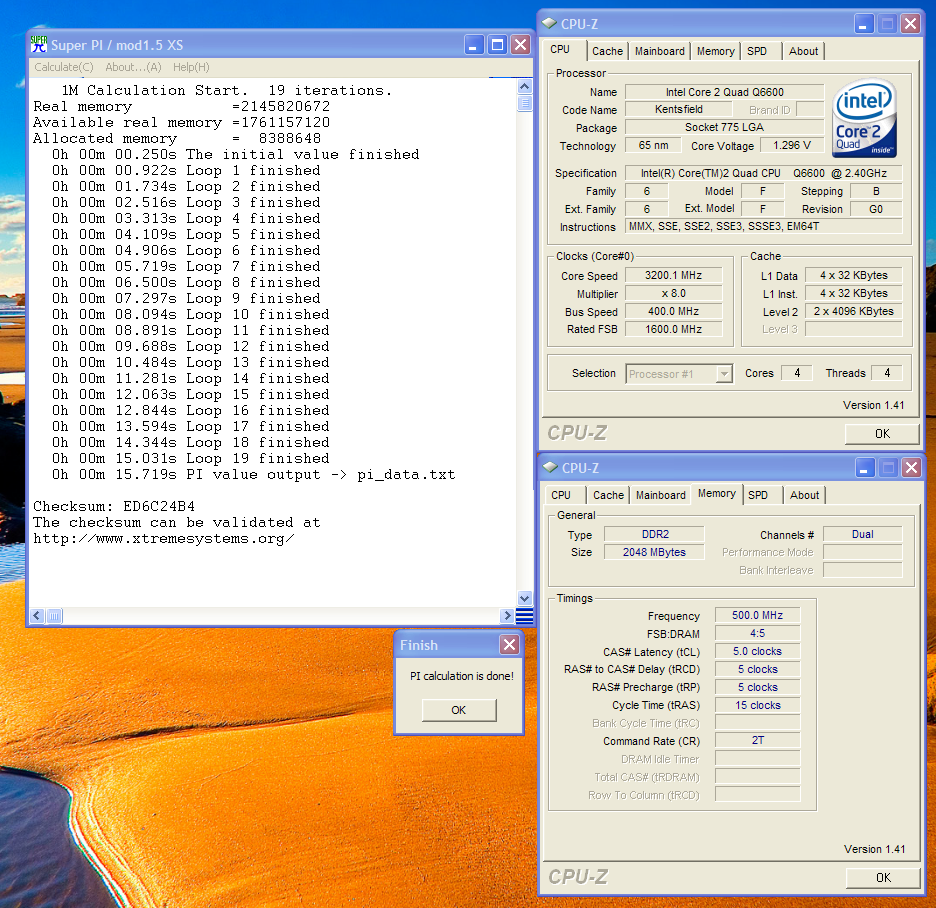Open the About...(A) menu in Super PI
Image resolution: width=936 pixels, height=908 pixels.
tap(133, 67)
